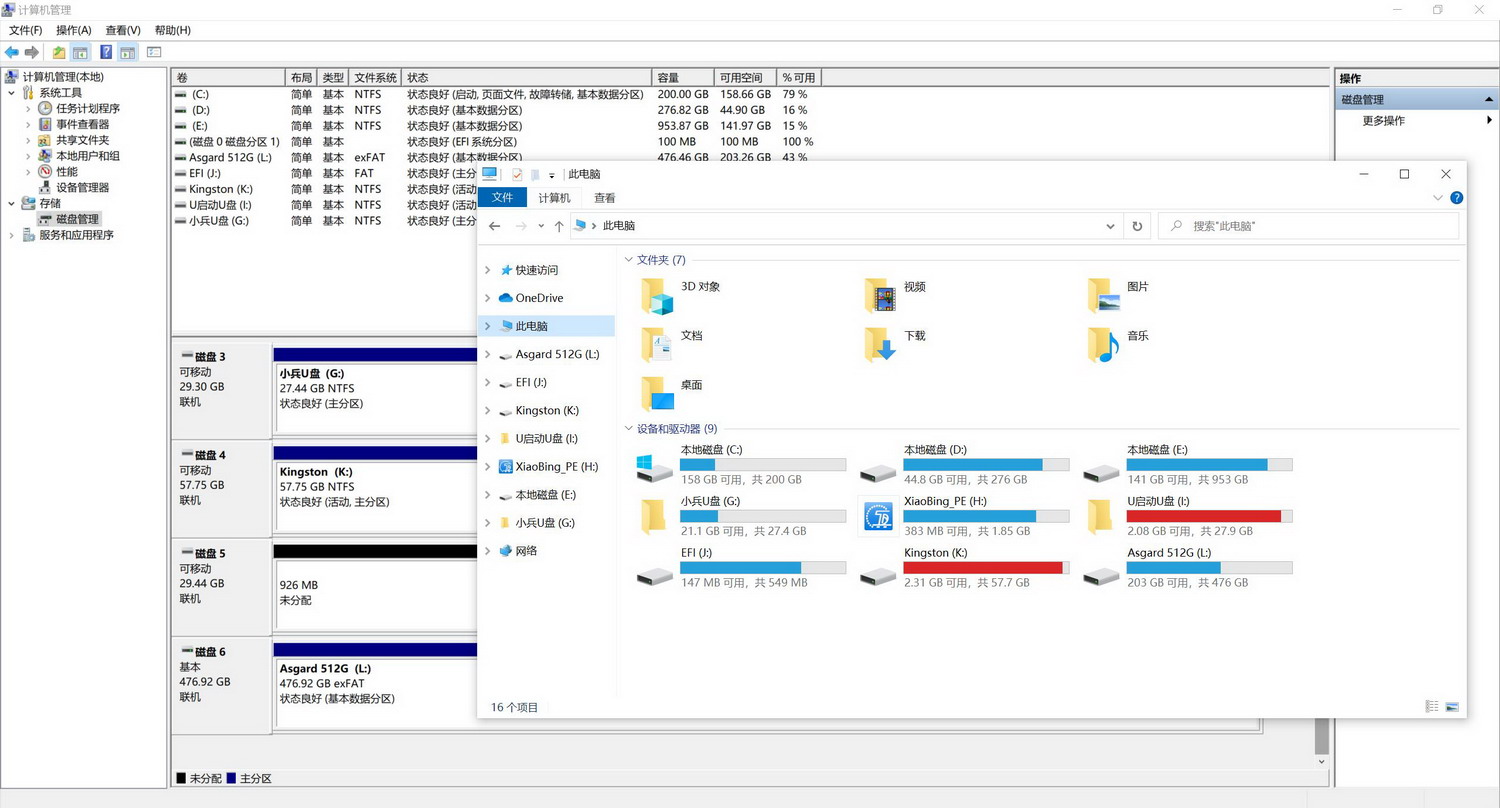
Task: Click the Explorer refresh button
Action: coord(1137,226)
